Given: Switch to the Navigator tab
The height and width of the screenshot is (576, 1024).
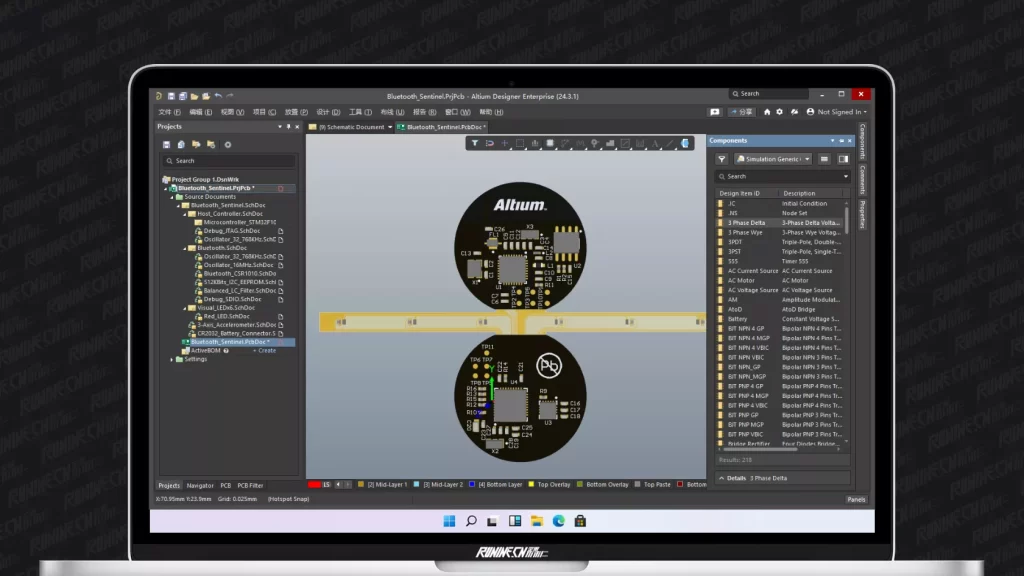Looking at the screenshot, I should [x=200, y=485].
